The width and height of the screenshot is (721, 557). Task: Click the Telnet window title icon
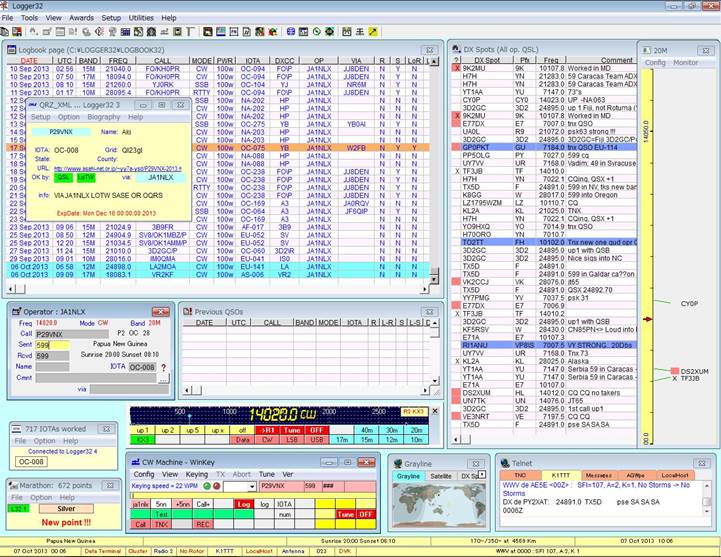tap(505, 463)
